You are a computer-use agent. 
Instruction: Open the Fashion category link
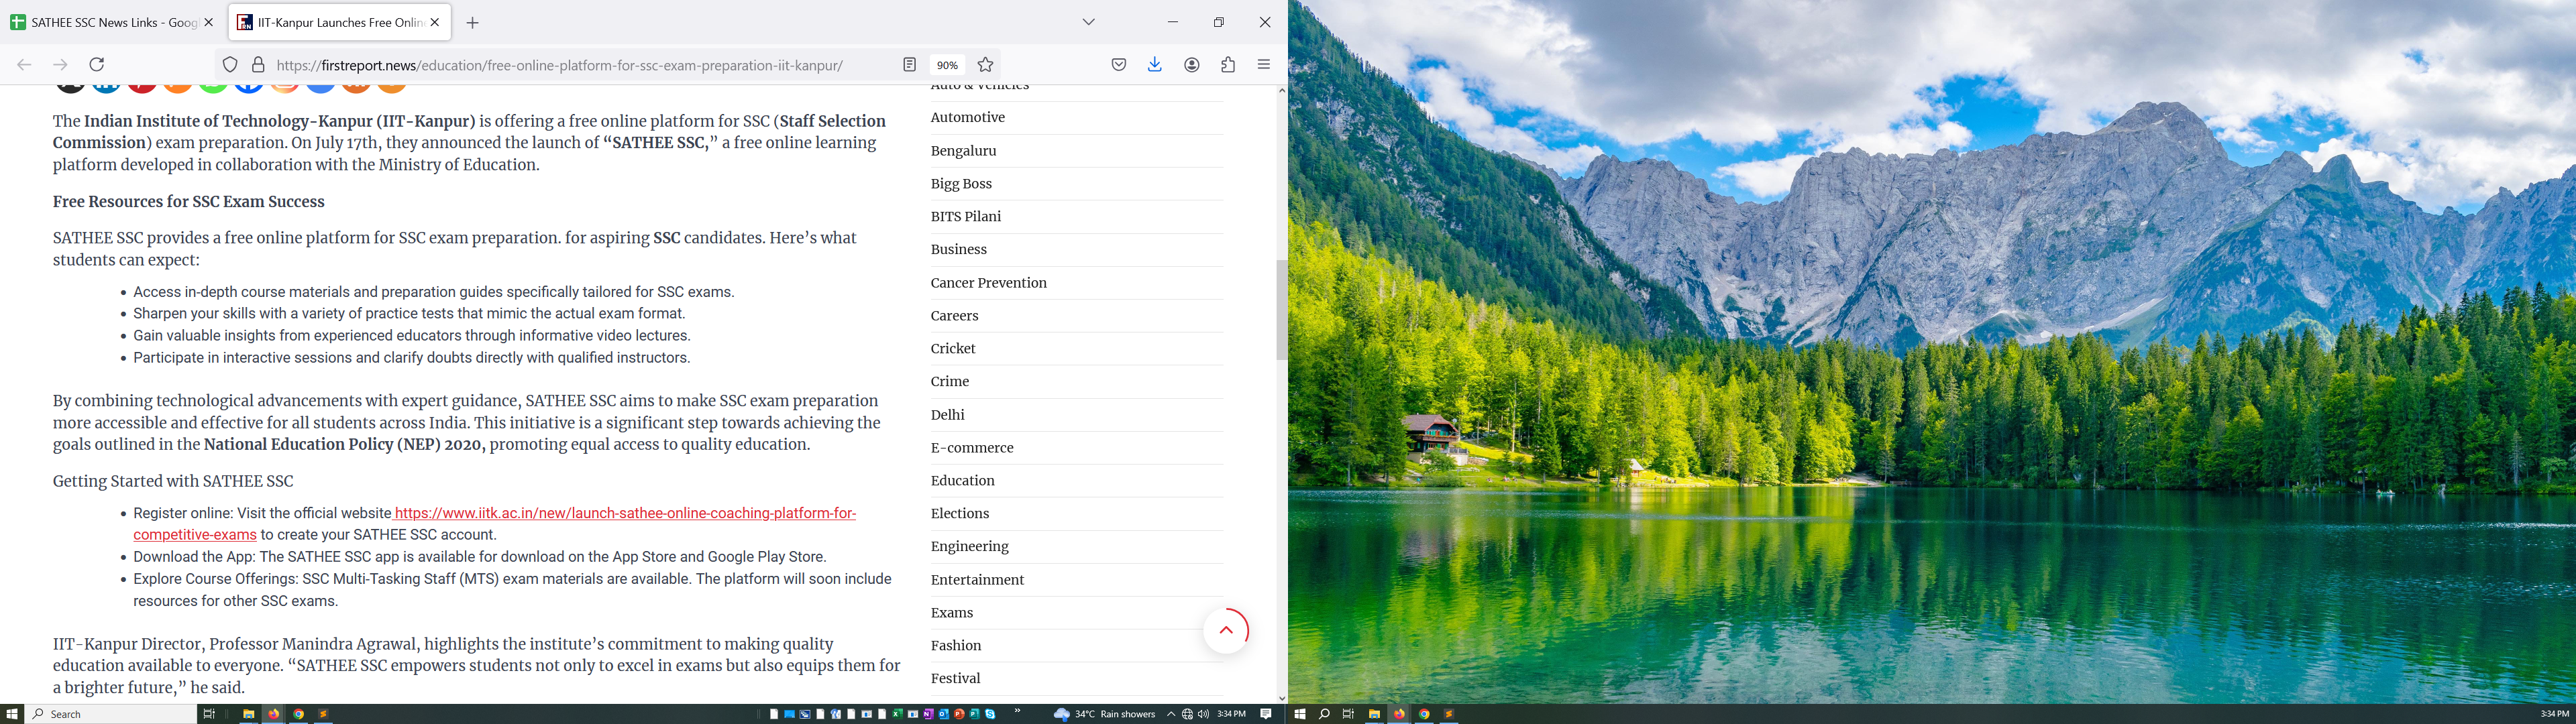point(956,646)
